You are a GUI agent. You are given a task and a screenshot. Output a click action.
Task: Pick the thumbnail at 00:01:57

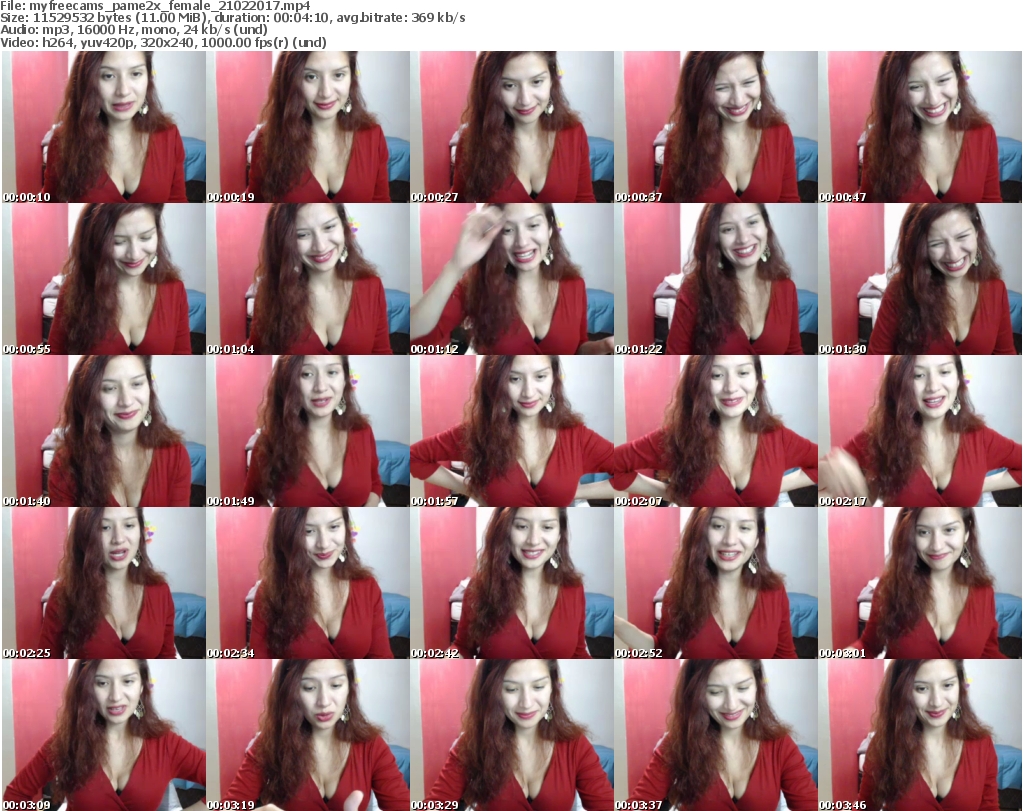pos(512,431)
